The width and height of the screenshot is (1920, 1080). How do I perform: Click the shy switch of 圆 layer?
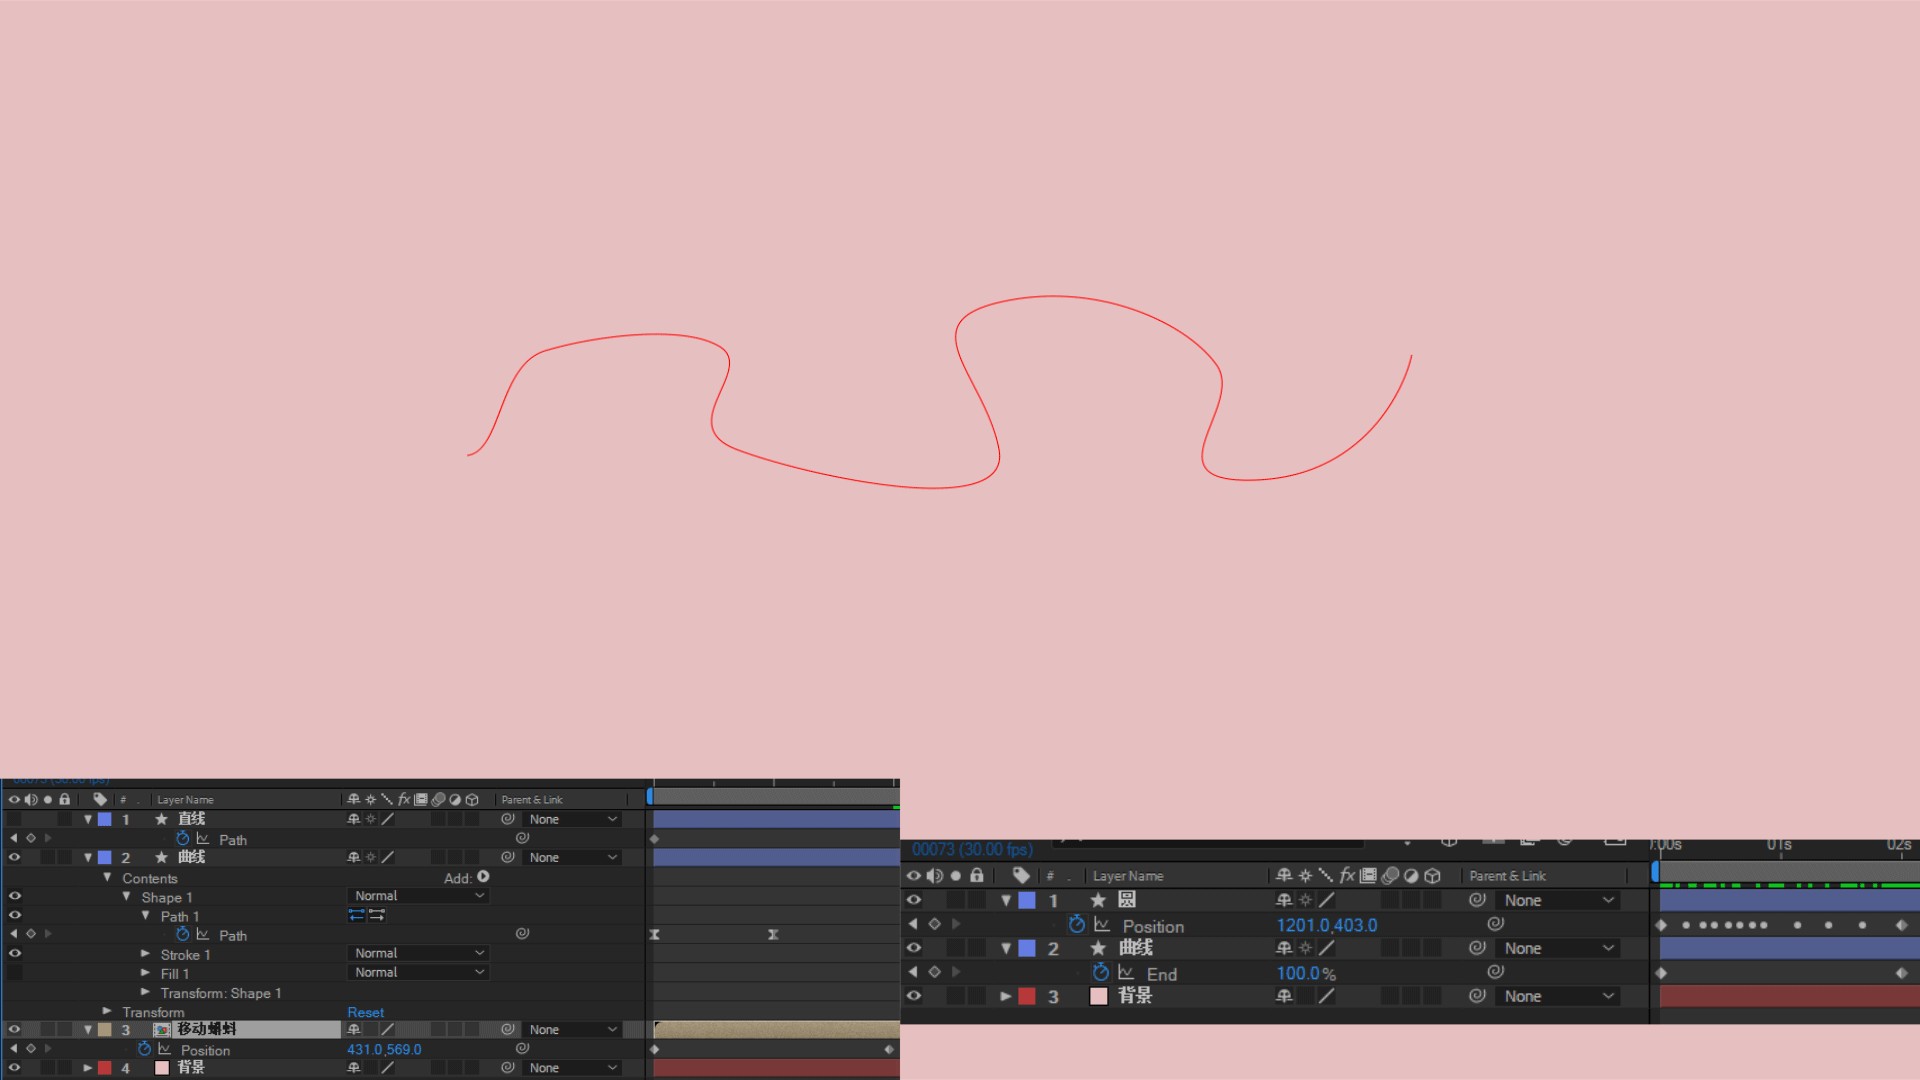click(1285, 900)
